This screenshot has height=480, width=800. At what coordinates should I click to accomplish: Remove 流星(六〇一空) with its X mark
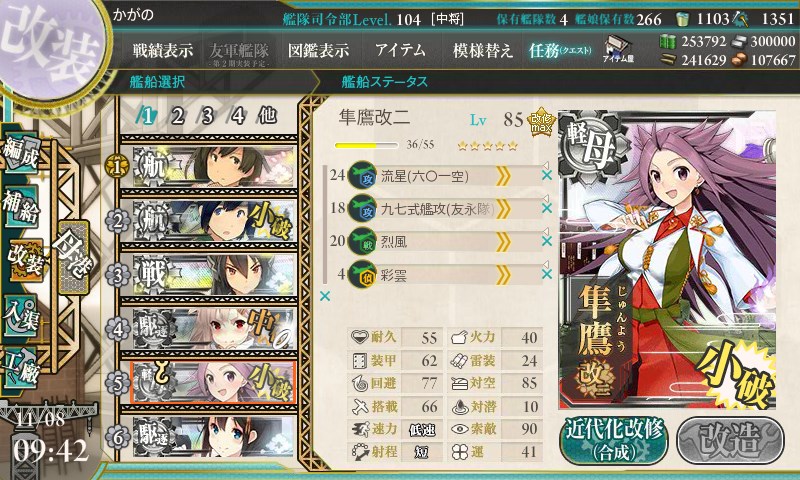coord(546,175)
